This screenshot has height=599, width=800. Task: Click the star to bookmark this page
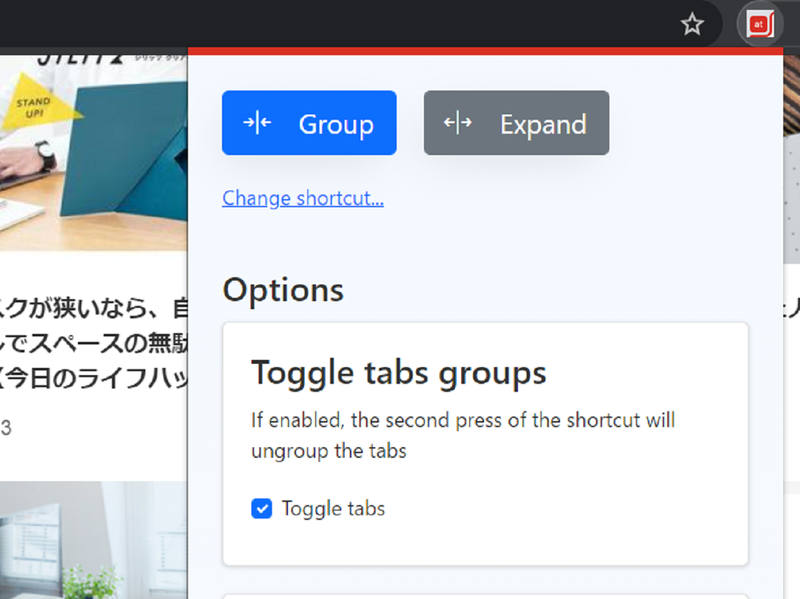tap(691, 24)
